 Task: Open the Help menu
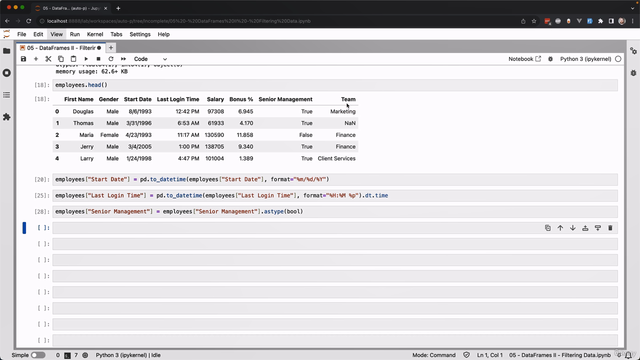tap(164, 34)
